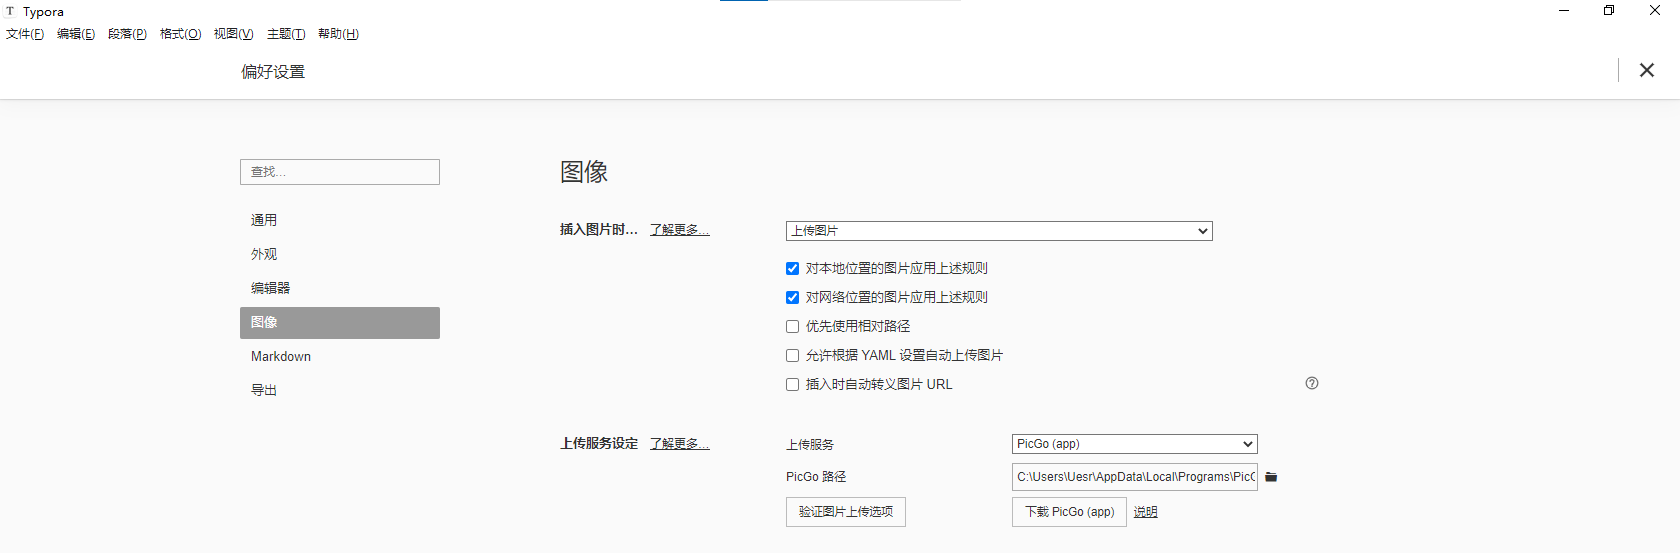Enable 优先使用相对路径 checkbox
Viewport: 1680px width, 553px height.
pyautogui.click(x=792, y=326)
